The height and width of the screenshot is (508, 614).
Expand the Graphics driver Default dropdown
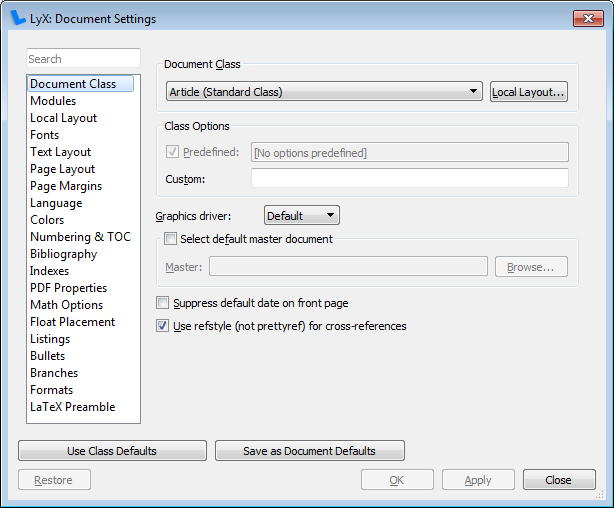302,215
